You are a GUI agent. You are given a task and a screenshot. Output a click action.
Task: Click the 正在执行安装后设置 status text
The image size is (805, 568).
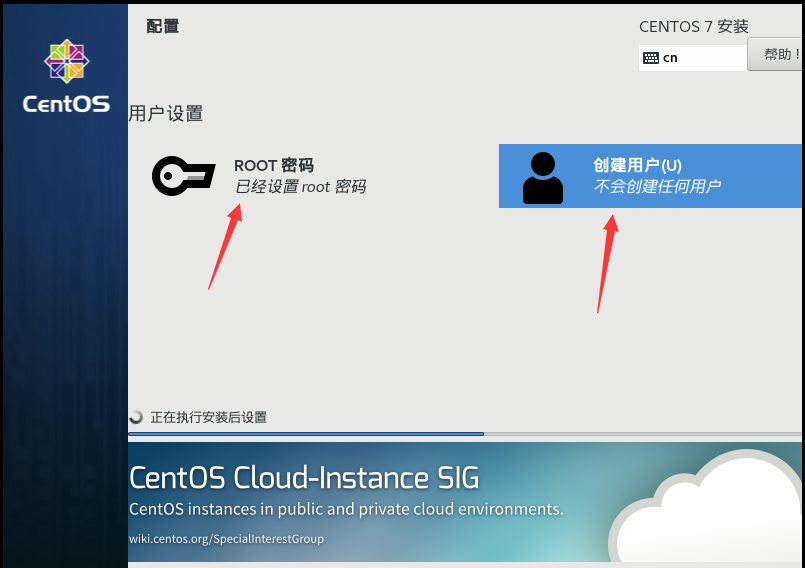coord(208,417)
